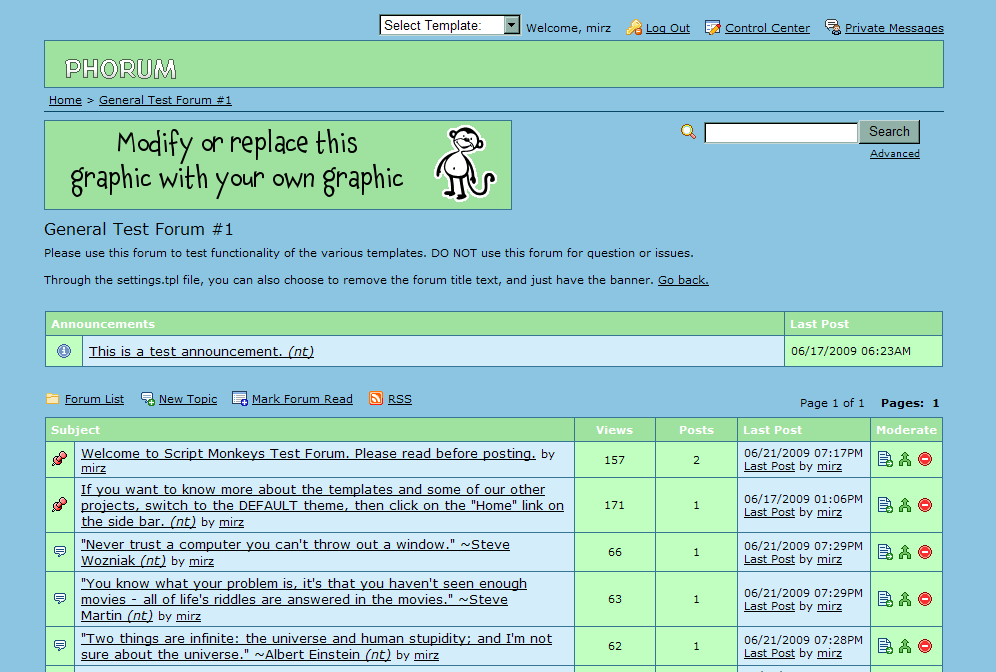Open the RSS text link
The width and height of the screenshot is (996, 672).
tap(400, 400)
